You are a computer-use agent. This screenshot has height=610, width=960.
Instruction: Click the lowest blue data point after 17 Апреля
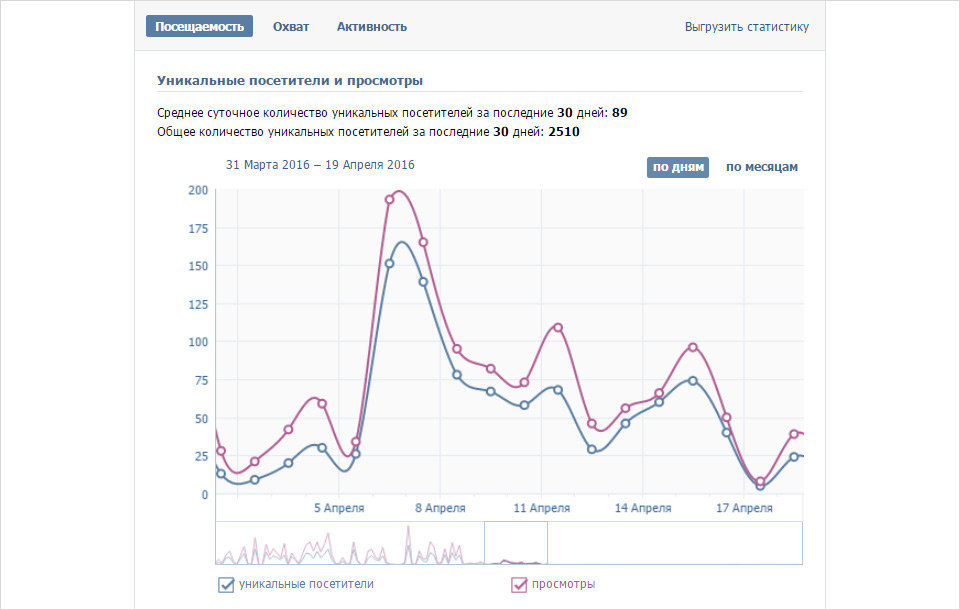760,486
